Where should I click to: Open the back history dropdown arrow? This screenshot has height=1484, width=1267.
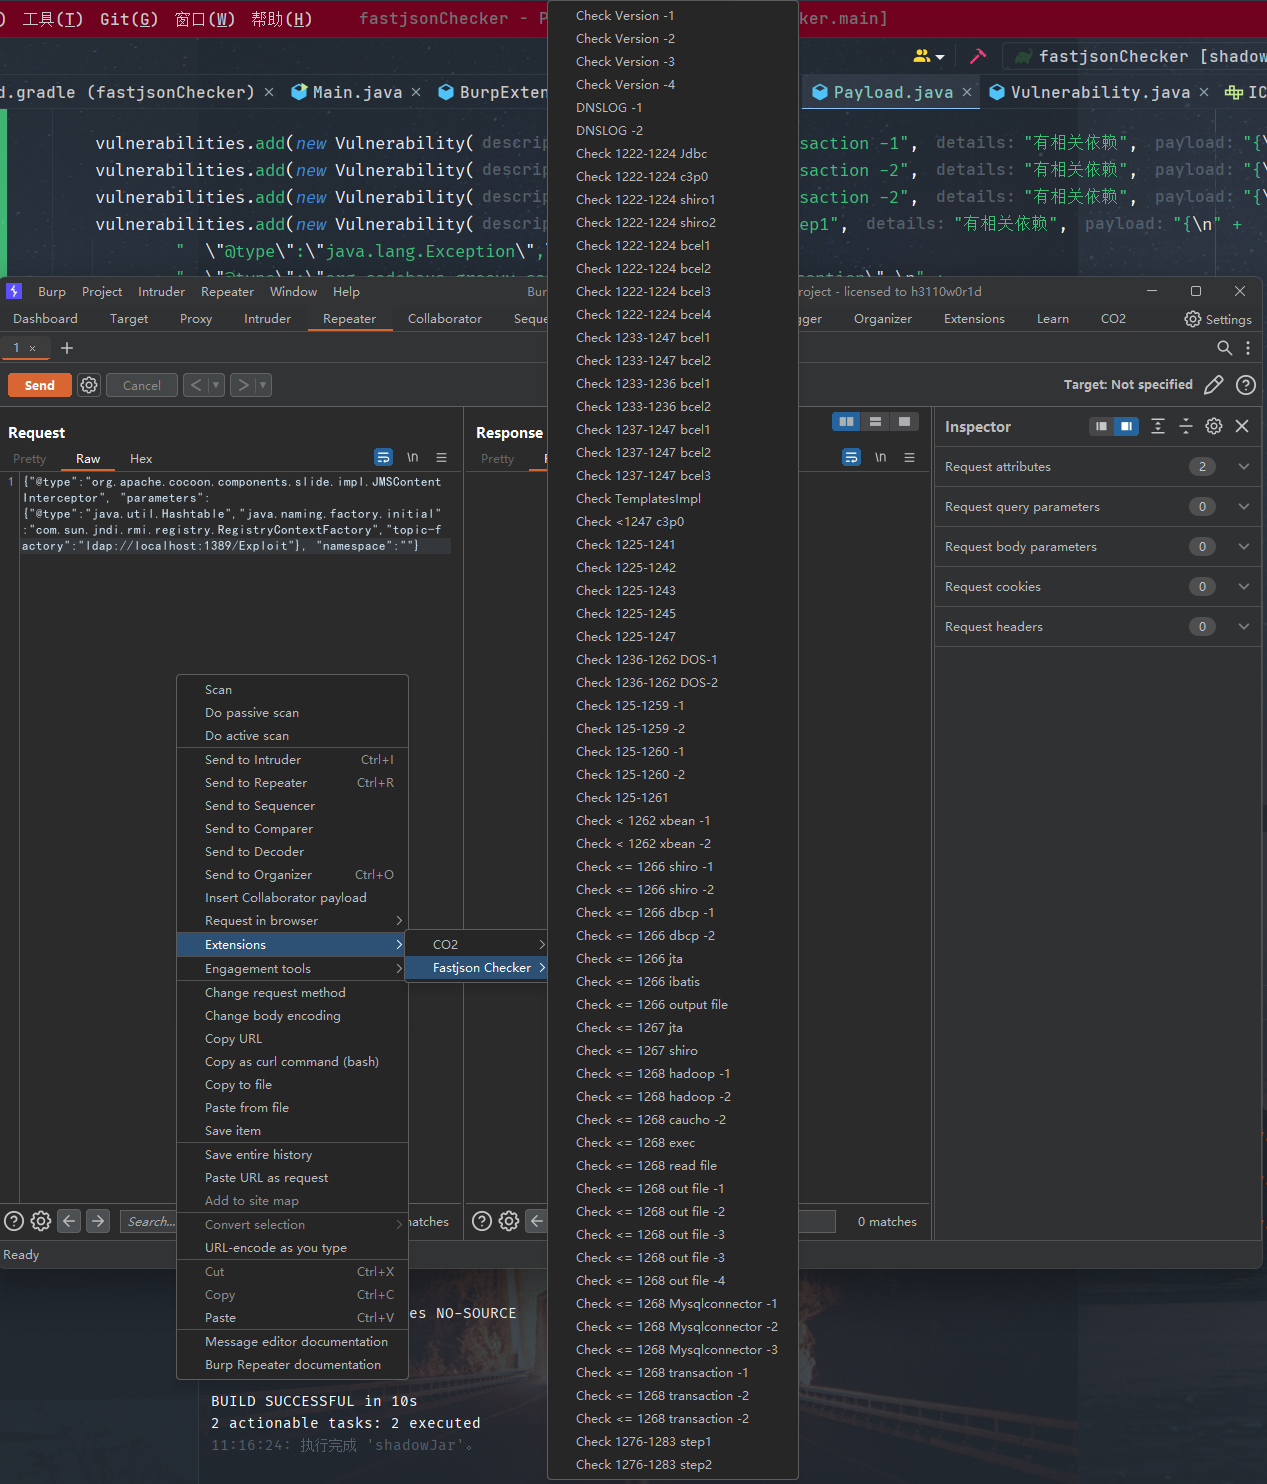tap(216, 385)
